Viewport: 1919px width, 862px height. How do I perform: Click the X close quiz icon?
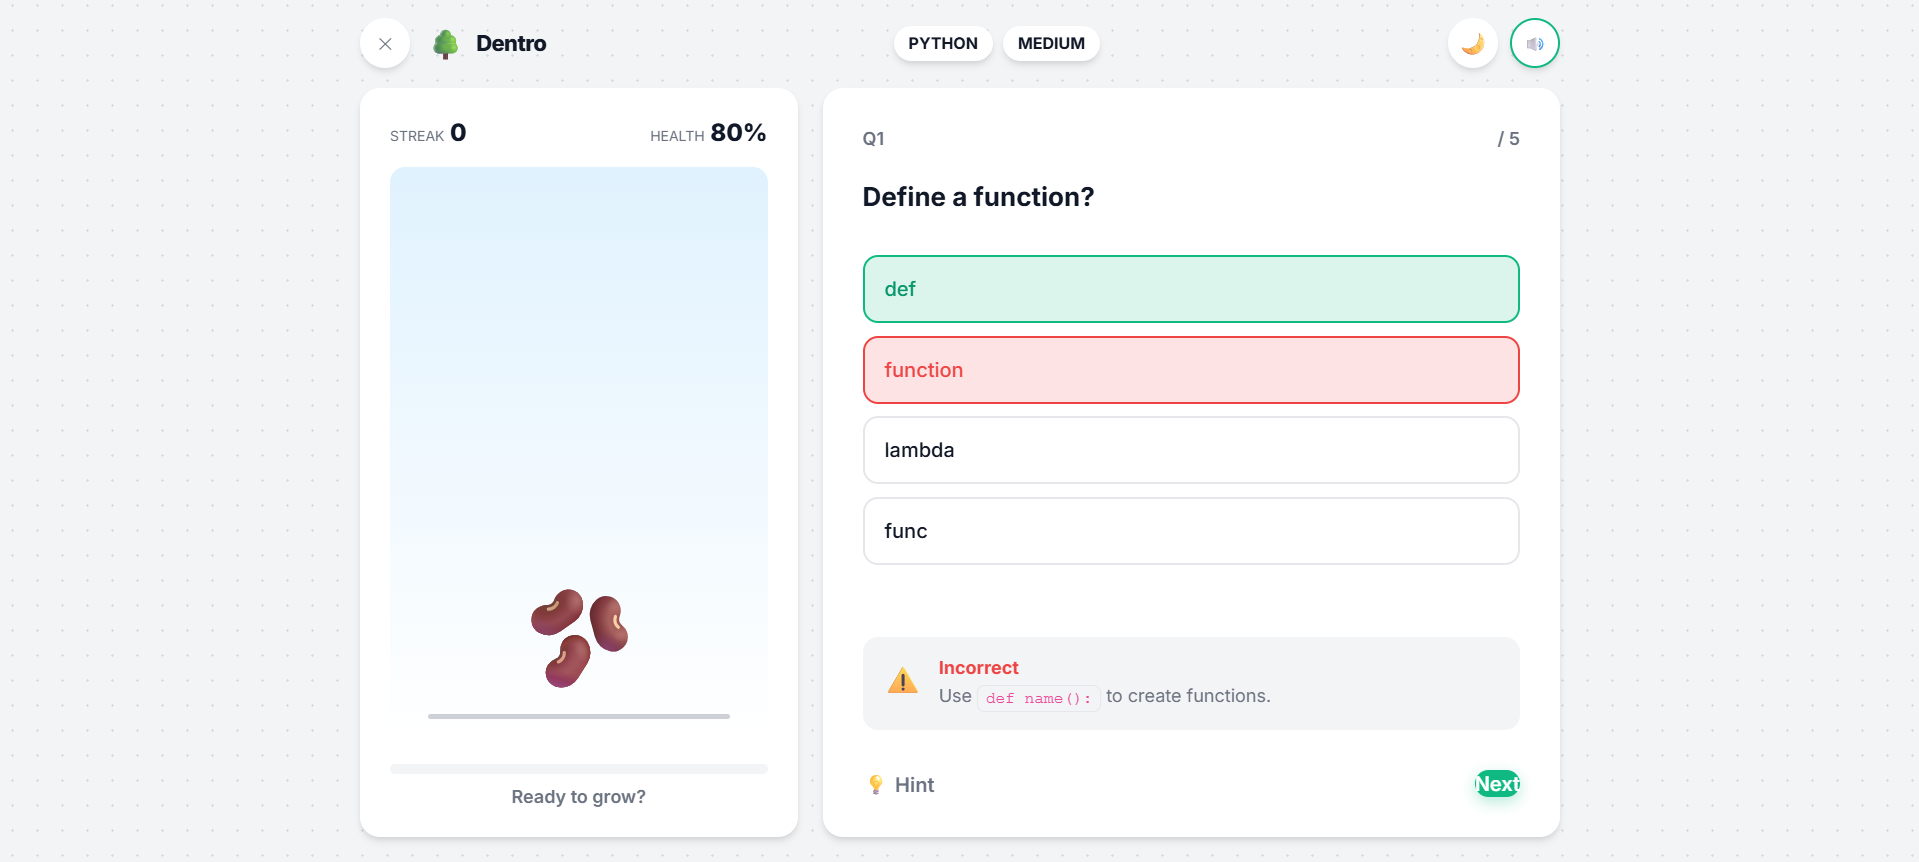(385, 44)
